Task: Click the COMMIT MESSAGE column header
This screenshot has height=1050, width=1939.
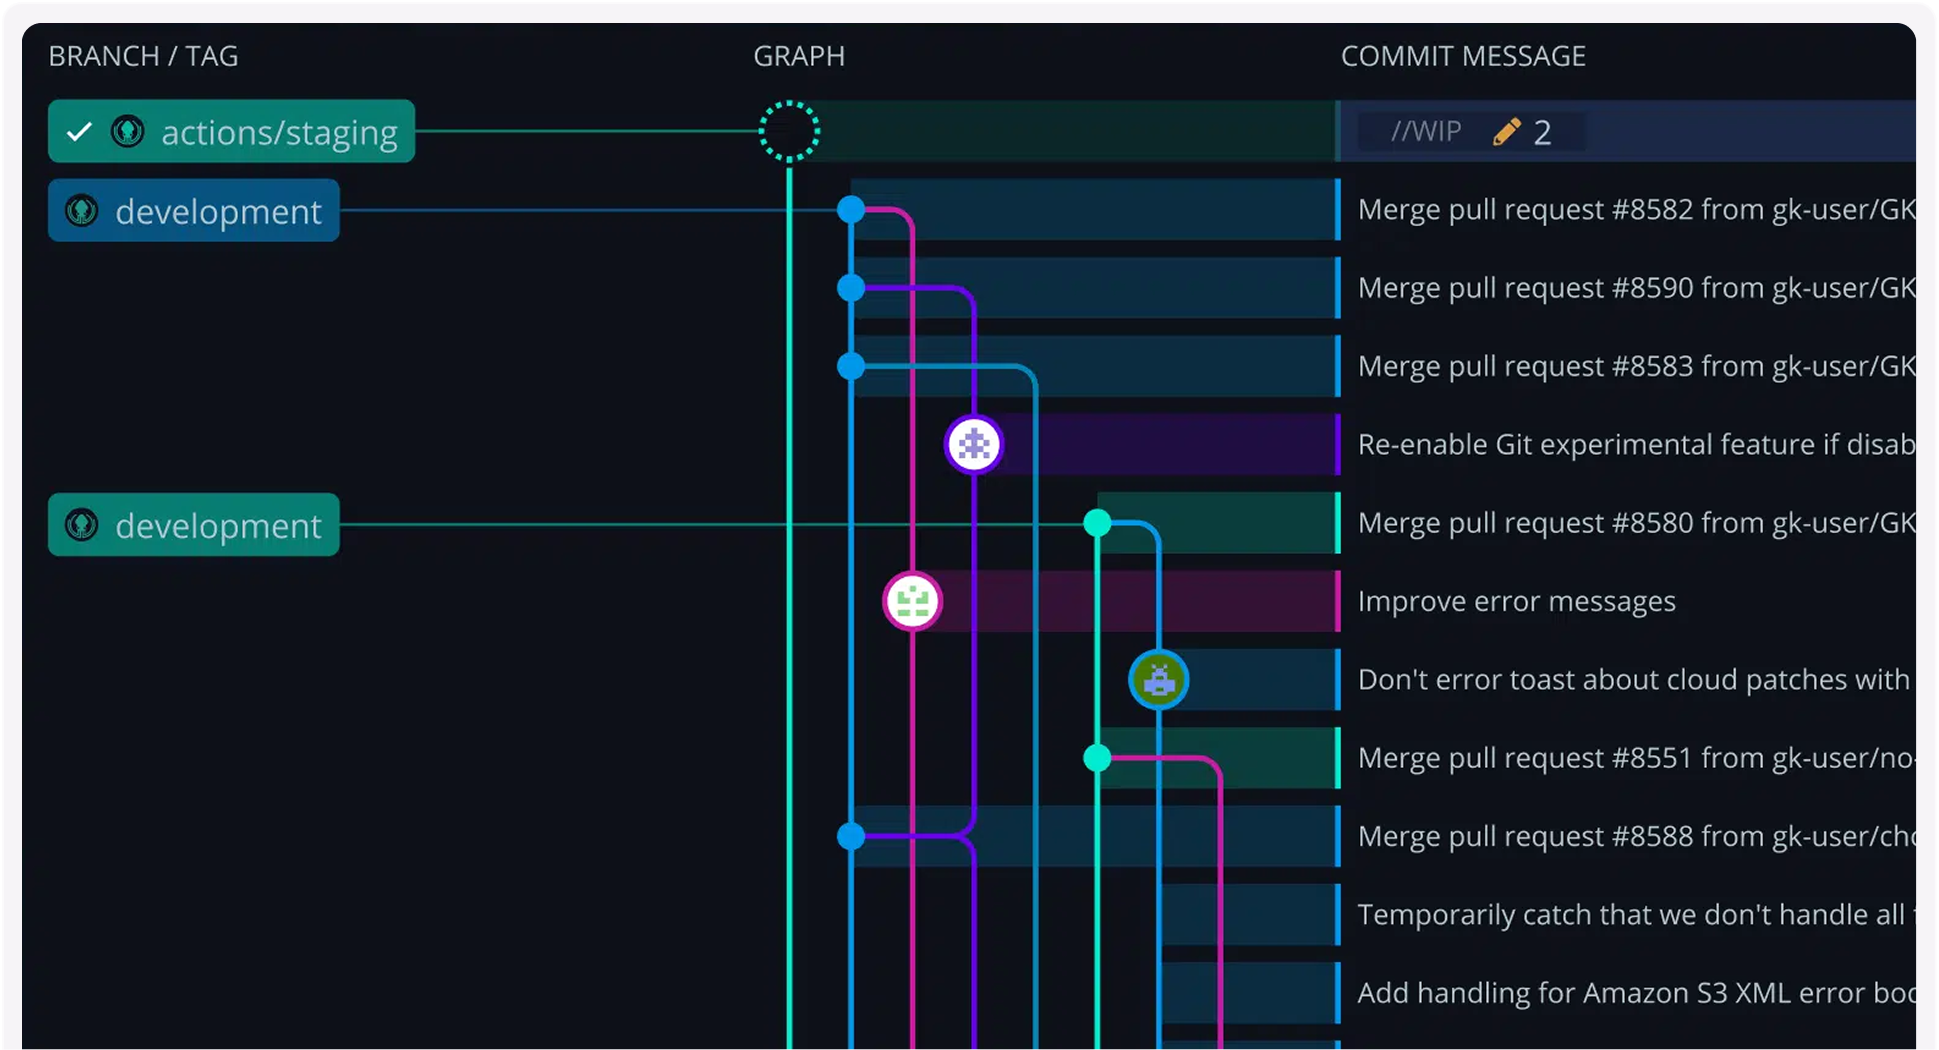Action: [x=1463, y=56]
